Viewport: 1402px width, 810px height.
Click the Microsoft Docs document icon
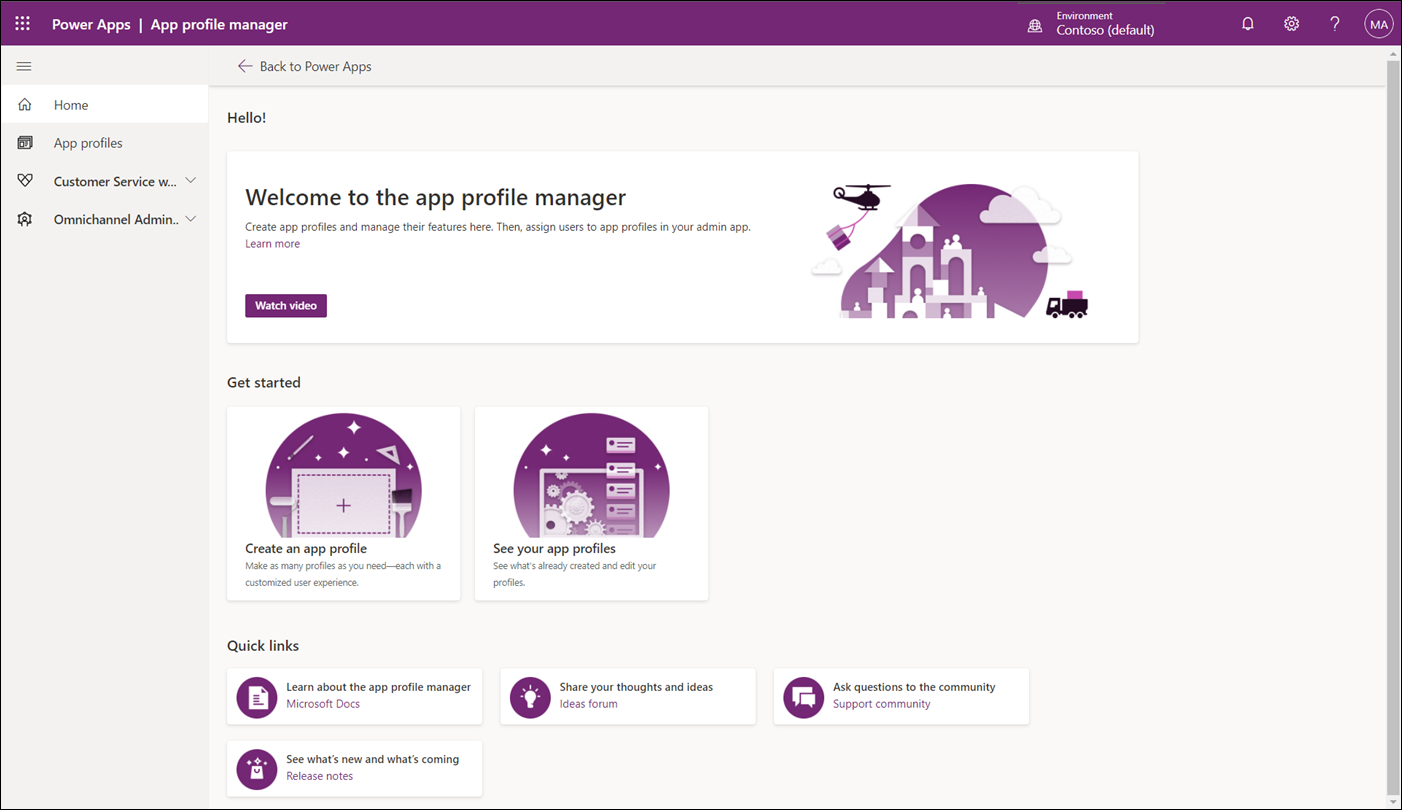(257, 697)
